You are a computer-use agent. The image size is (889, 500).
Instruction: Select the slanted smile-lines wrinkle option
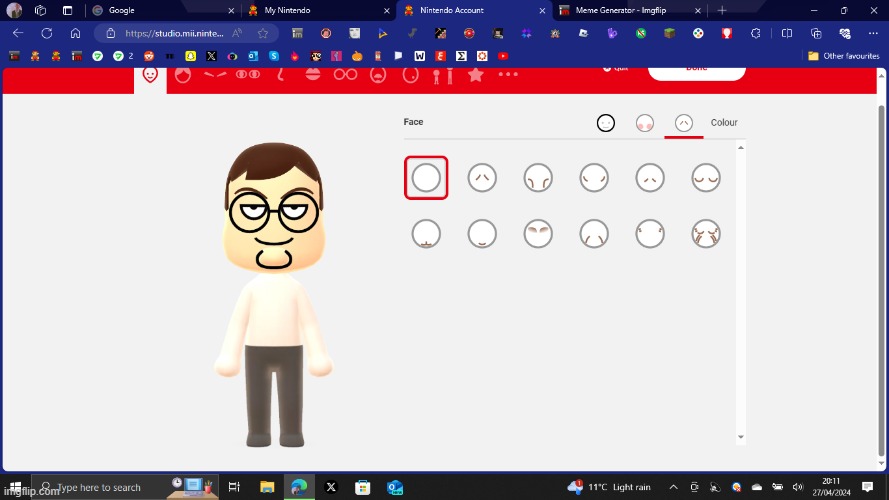point(594,234)
